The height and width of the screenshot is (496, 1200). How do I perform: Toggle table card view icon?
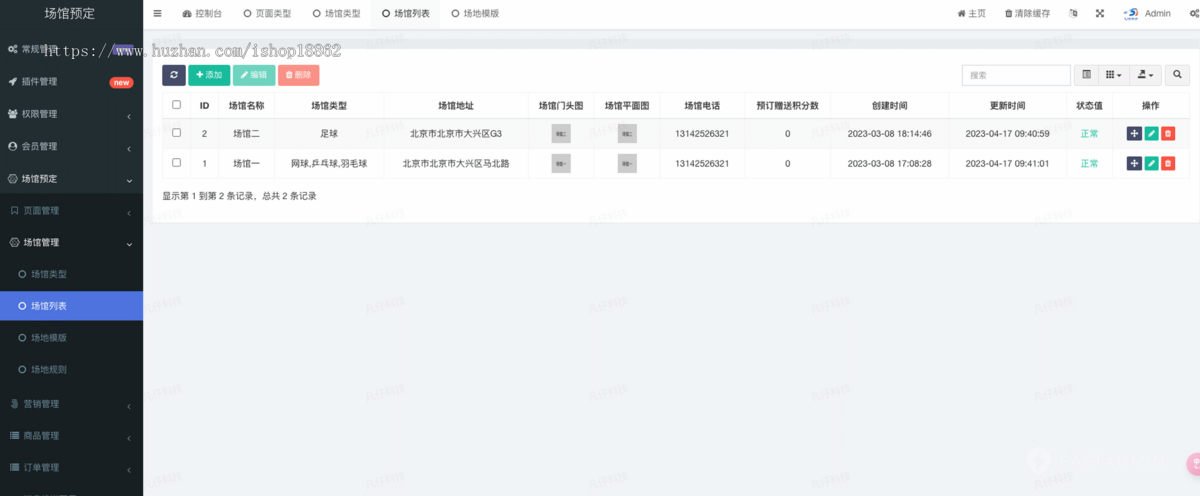pos(1087,75)
